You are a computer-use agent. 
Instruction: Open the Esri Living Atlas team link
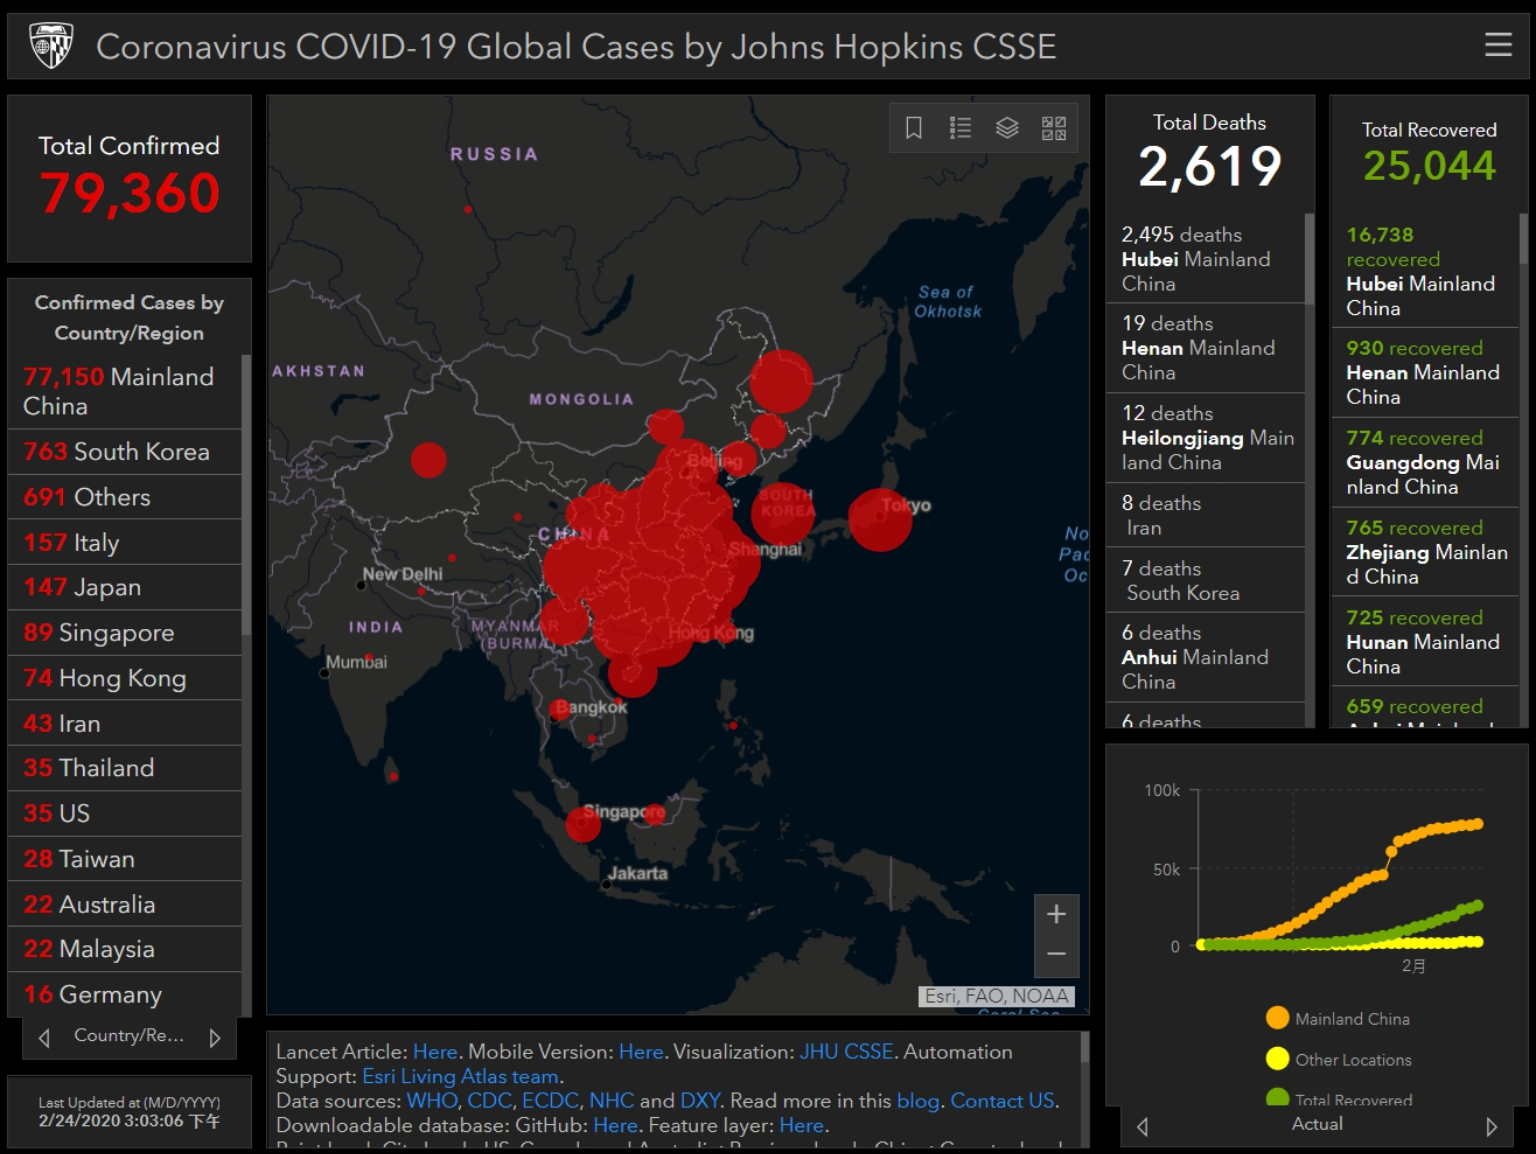(x=460, y=1077)
